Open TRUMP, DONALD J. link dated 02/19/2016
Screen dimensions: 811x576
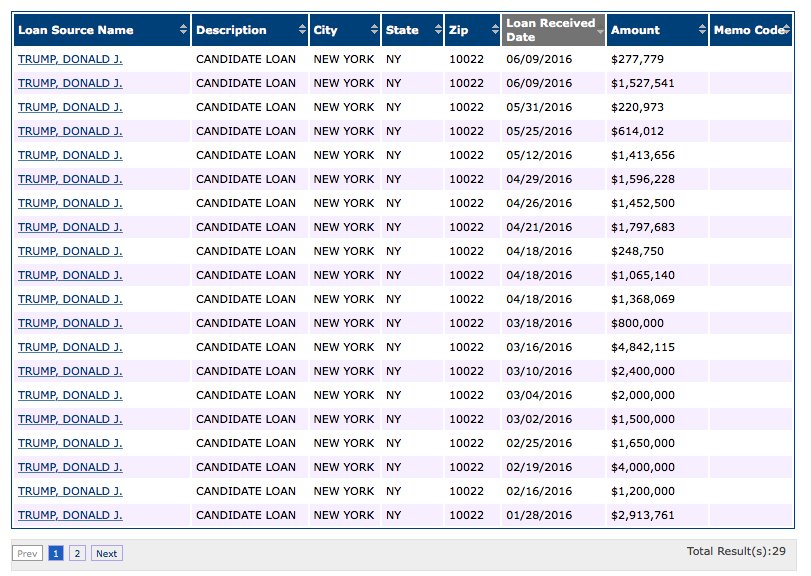[70, 467]
